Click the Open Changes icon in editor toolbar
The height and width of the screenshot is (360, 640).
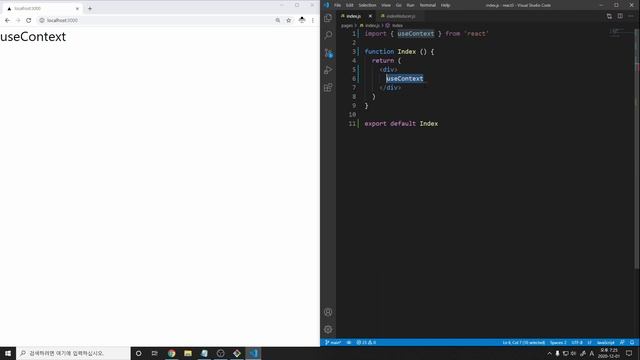coord(609,16)
